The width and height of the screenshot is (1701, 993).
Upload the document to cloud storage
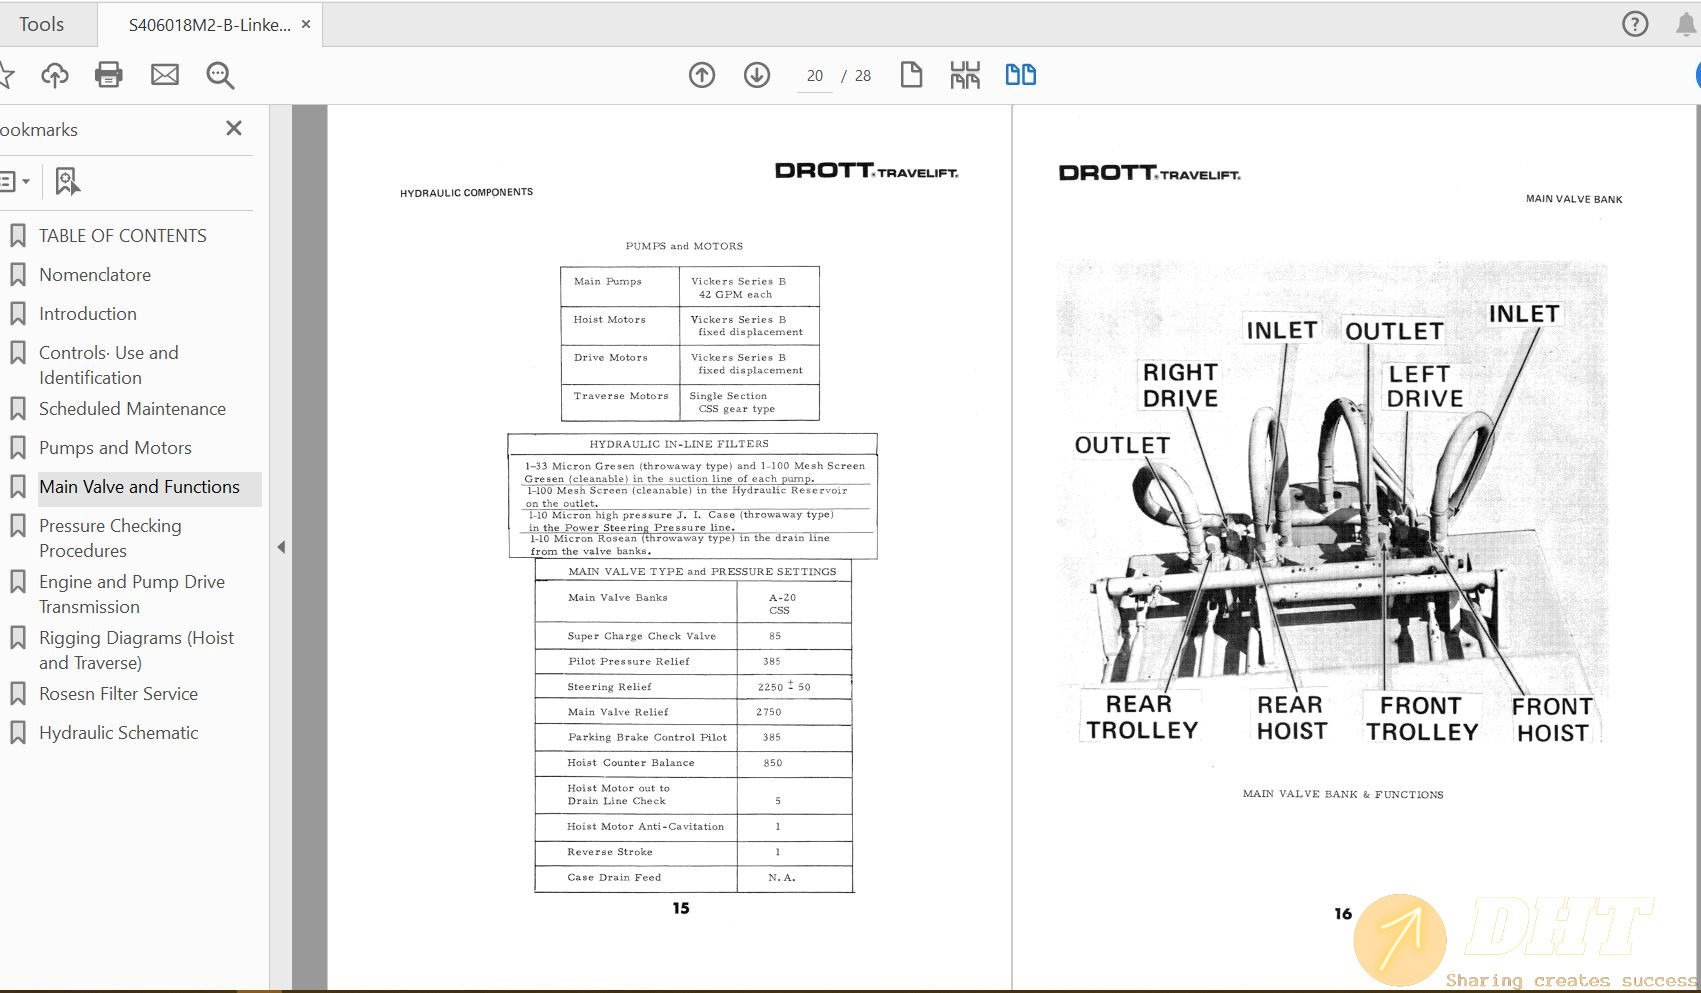pos(55,74)
